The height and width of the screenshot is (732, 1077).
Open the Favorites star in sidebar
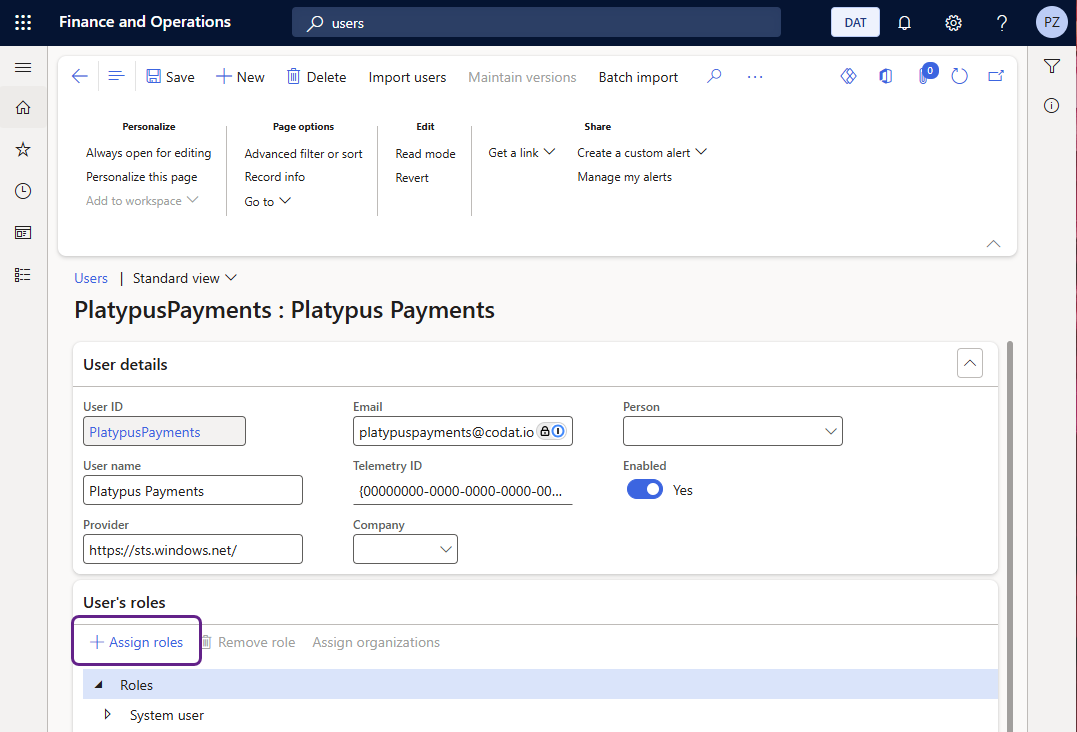tap(23, 149)
